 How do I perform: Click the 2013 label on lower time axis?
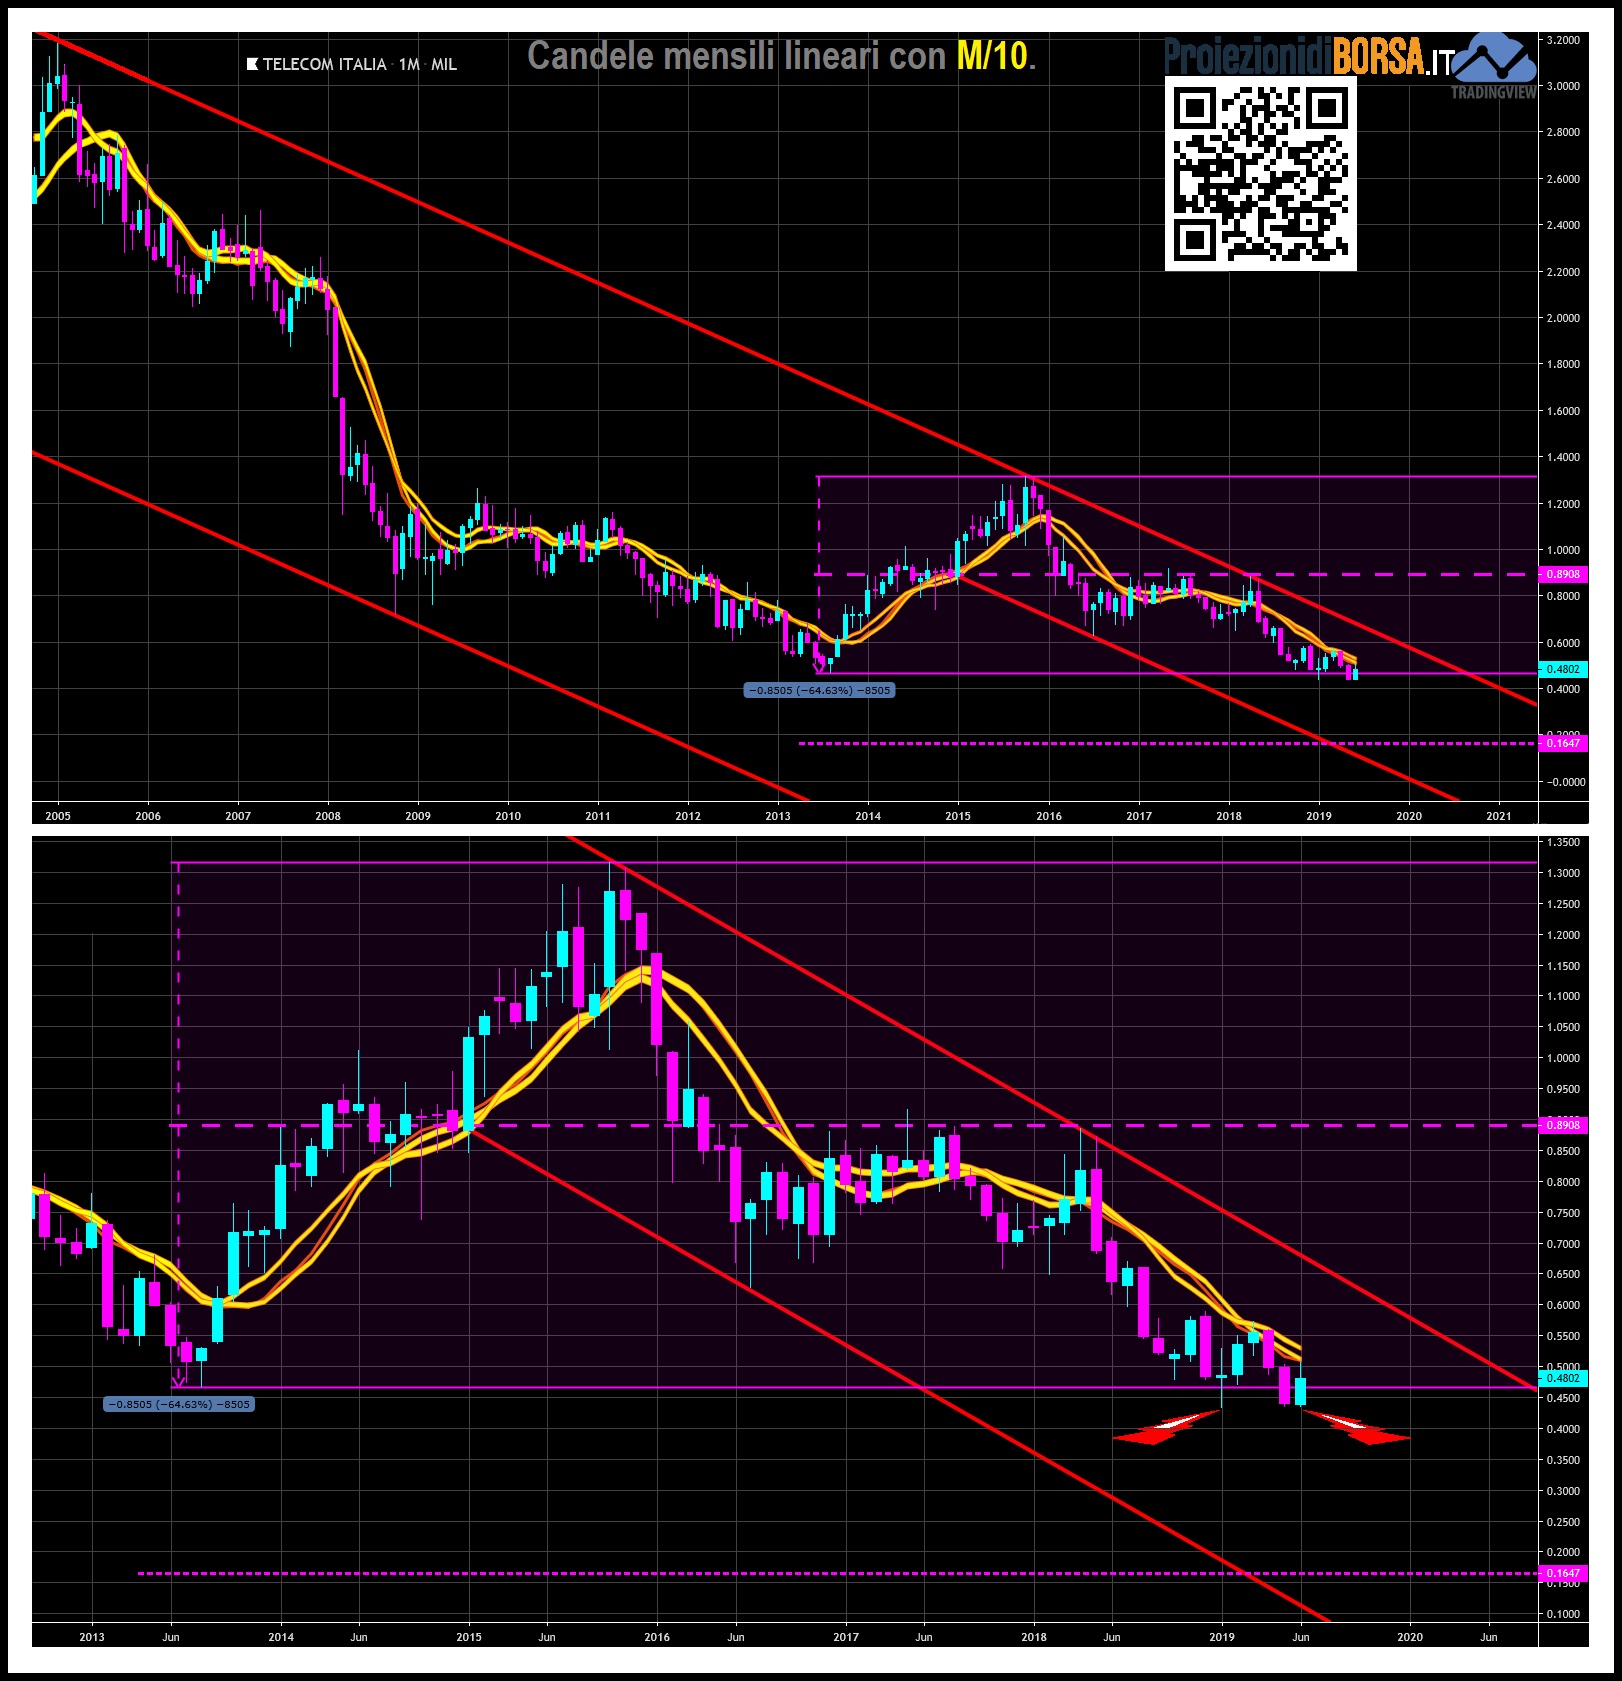tap(91, 1637)
